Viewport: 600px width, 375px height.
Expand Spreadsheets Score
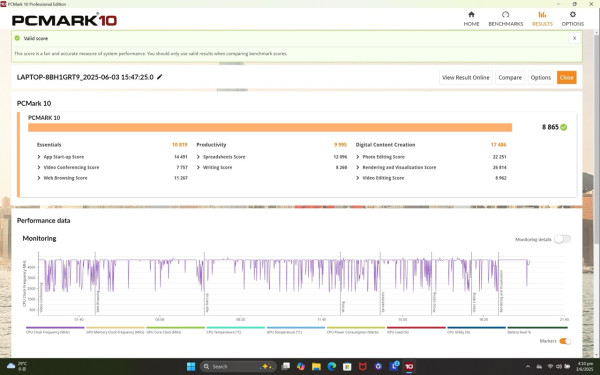click(198, 157)
